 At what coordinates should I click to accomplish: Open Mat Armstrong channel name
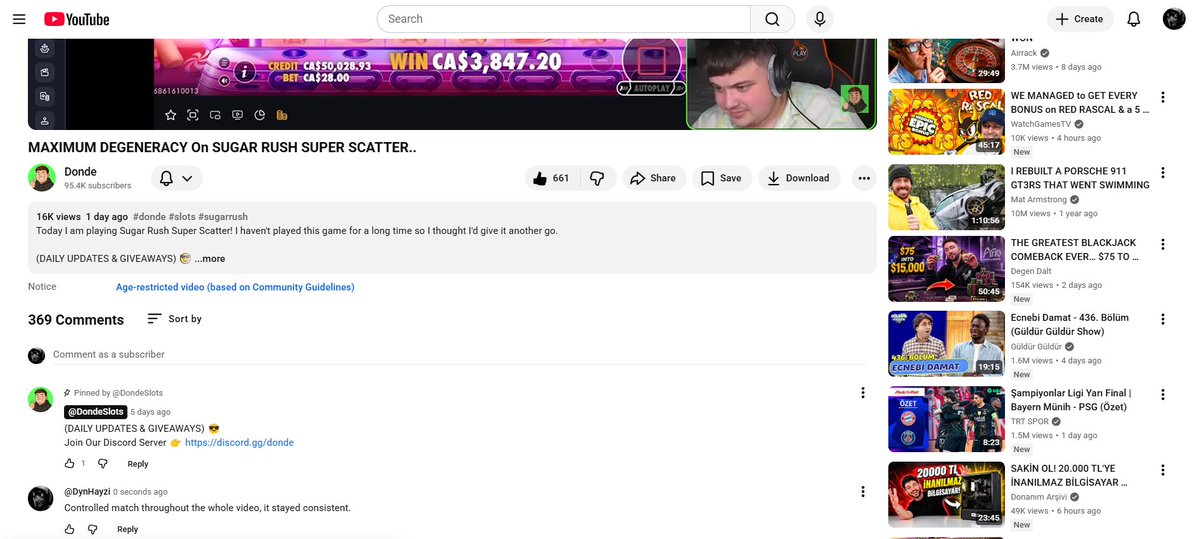point(1040,200)
